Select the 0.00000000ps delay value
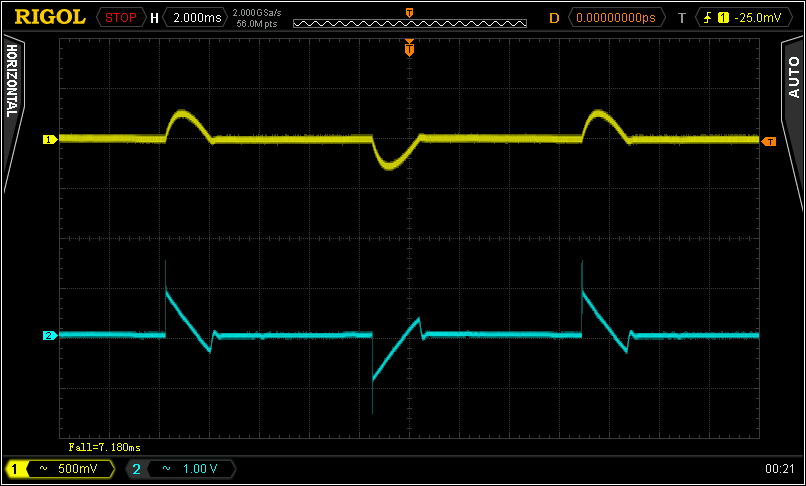806x486 pixels. coord(616,17)
